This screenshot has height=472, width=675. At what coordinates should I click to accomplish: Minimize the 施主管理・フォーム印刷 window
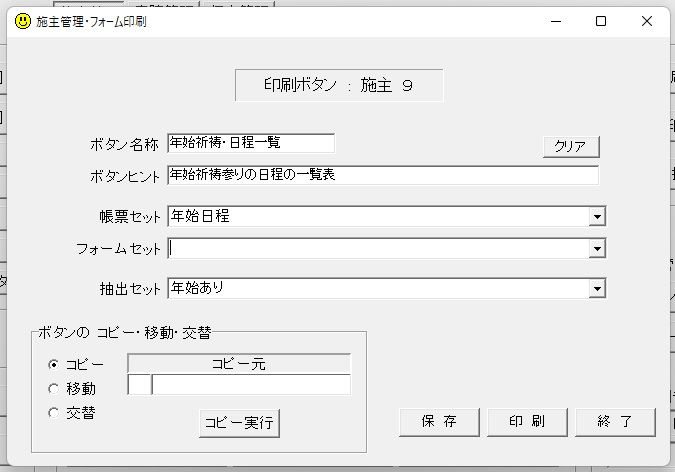[x=555, y=21]
